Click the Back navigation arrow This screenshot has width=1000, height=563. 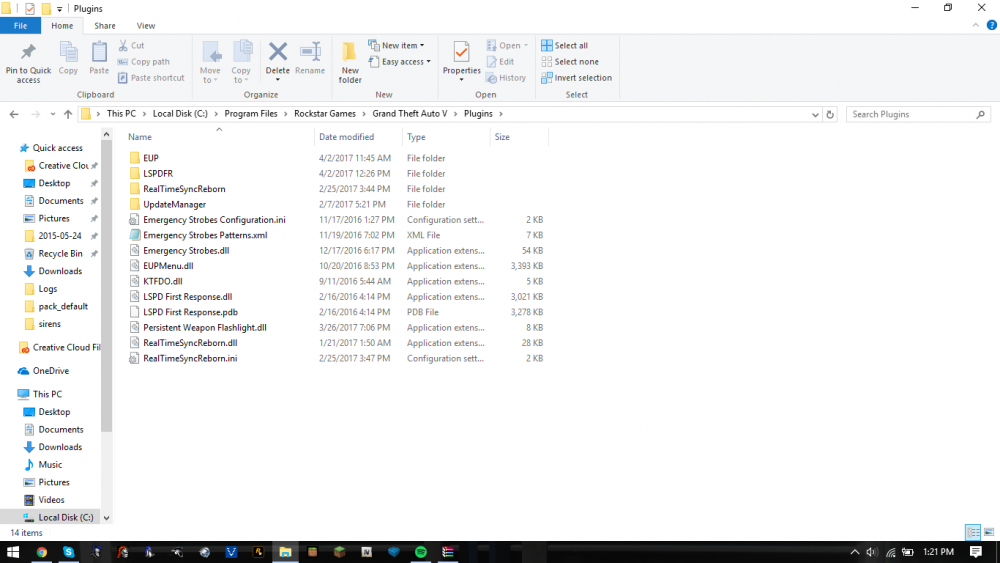pos(14,114)
